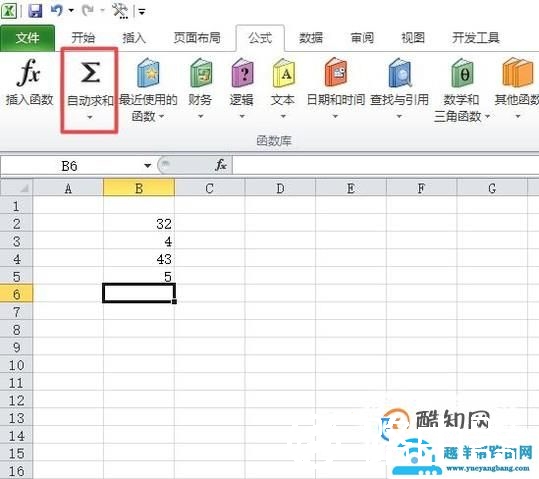
Task: Open the Undo history dropdown arrow
Action: 71,10
